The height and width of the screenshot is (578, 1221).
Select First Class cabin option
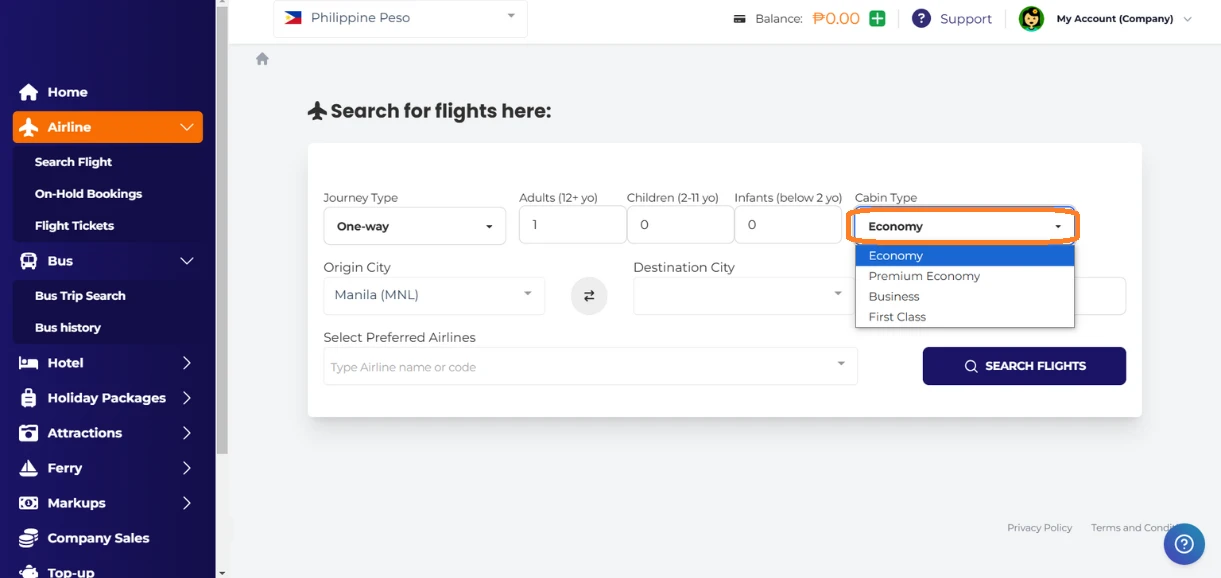(897, 317)
